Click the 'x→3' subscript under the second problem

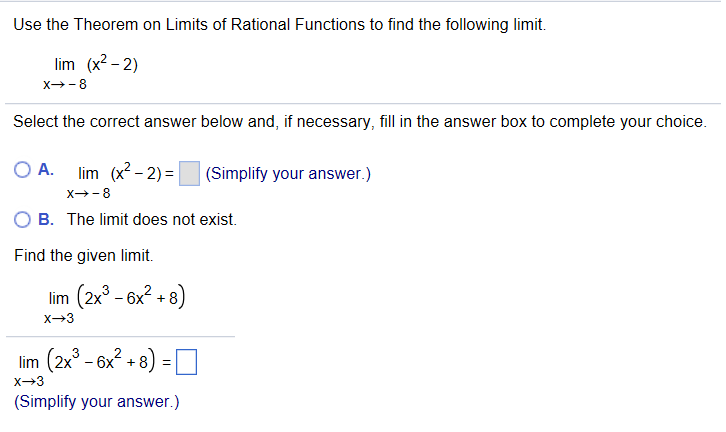point(59,319)
